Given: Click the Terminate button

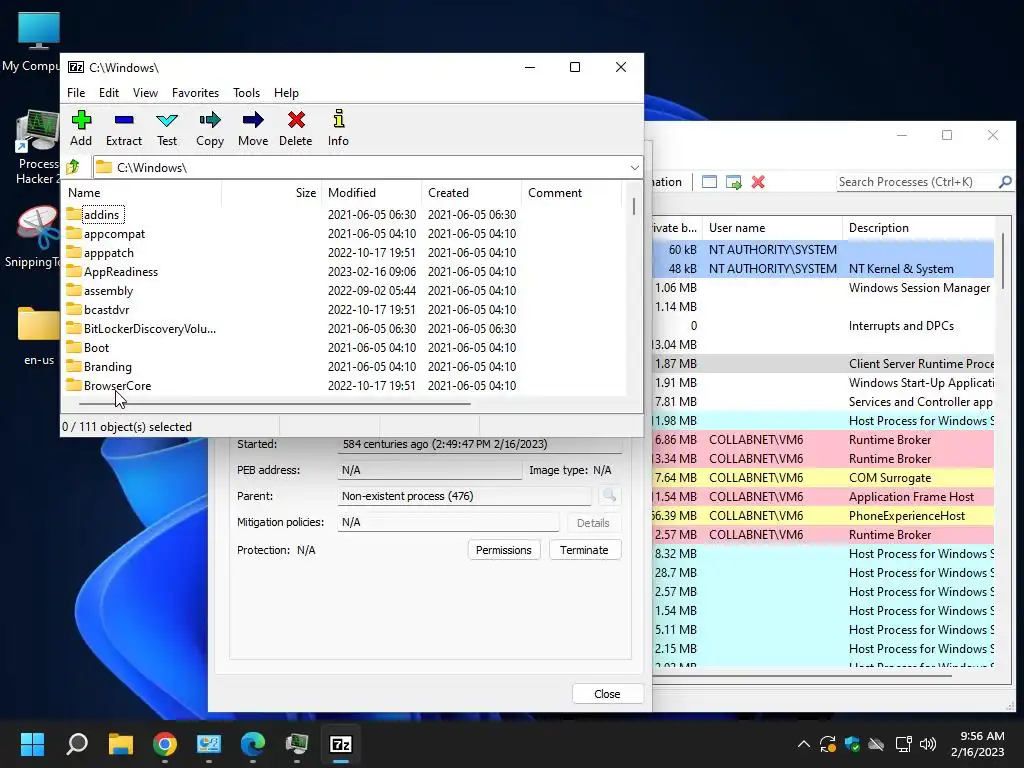Looking at the screenshot, I should [x=584, y=550].
